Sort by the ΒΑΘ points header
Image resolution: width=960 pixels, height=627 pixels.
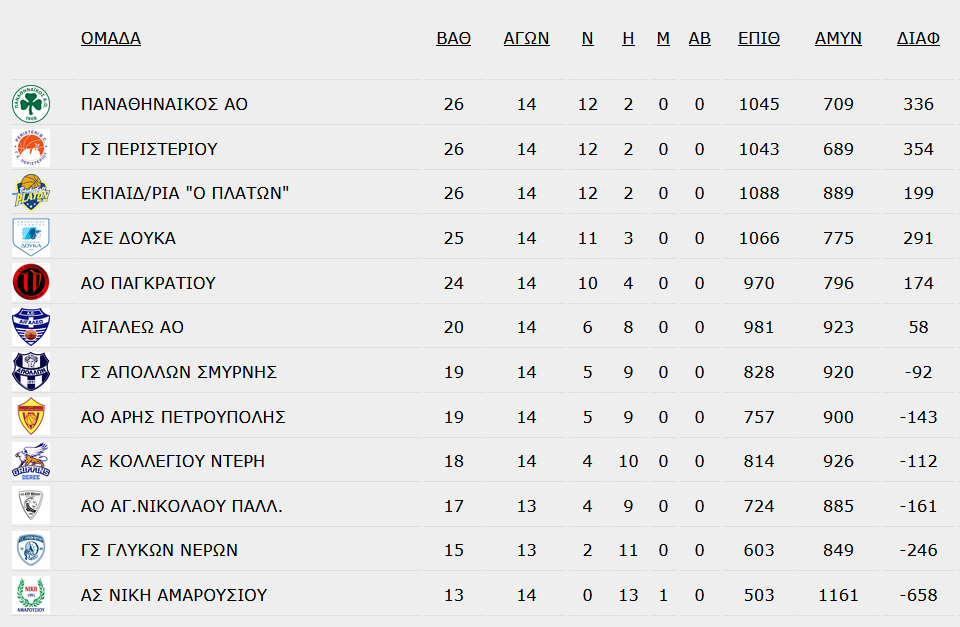454,38
